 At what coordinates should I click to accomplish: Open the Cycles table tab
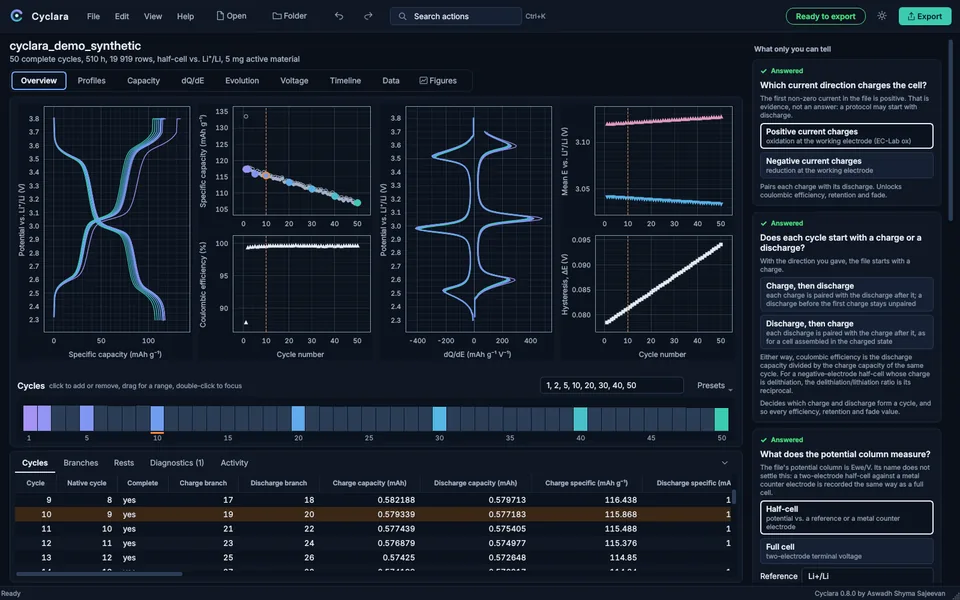[x=35, y=463]
